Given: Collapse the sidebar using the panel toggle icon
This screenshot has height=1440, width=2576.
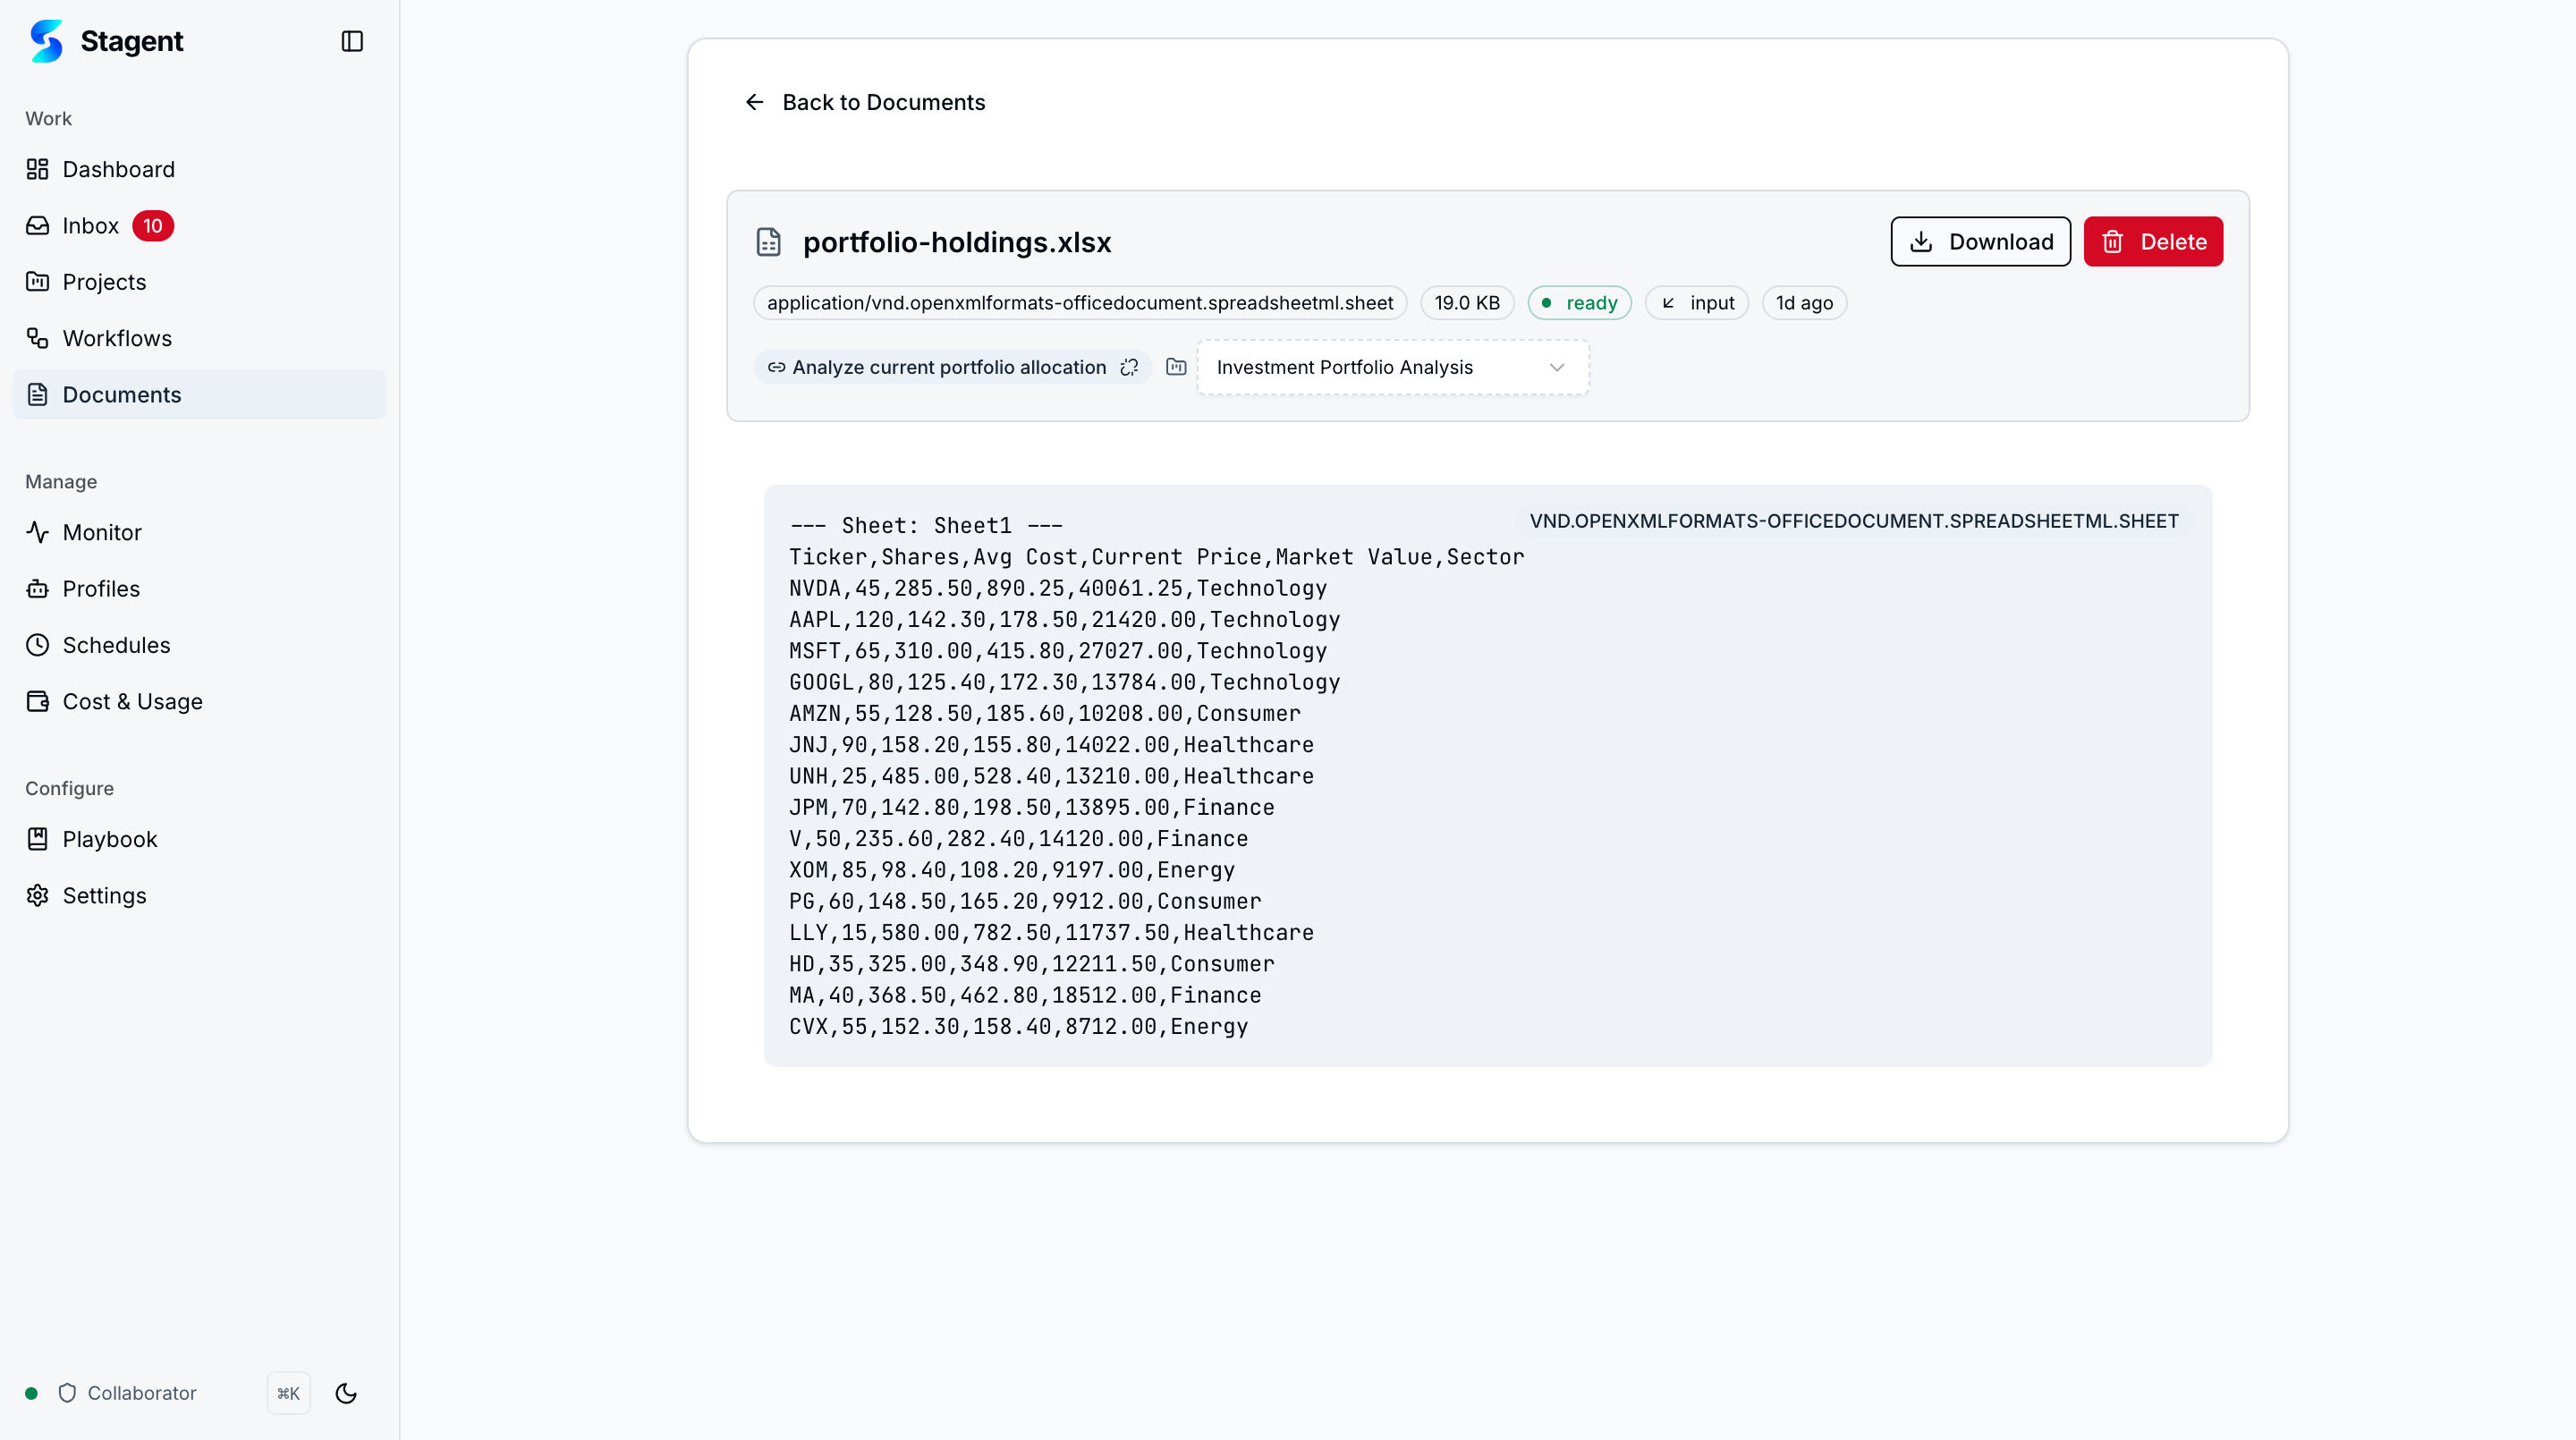Looking at the screenshot, I should click(x=351, y=41).
